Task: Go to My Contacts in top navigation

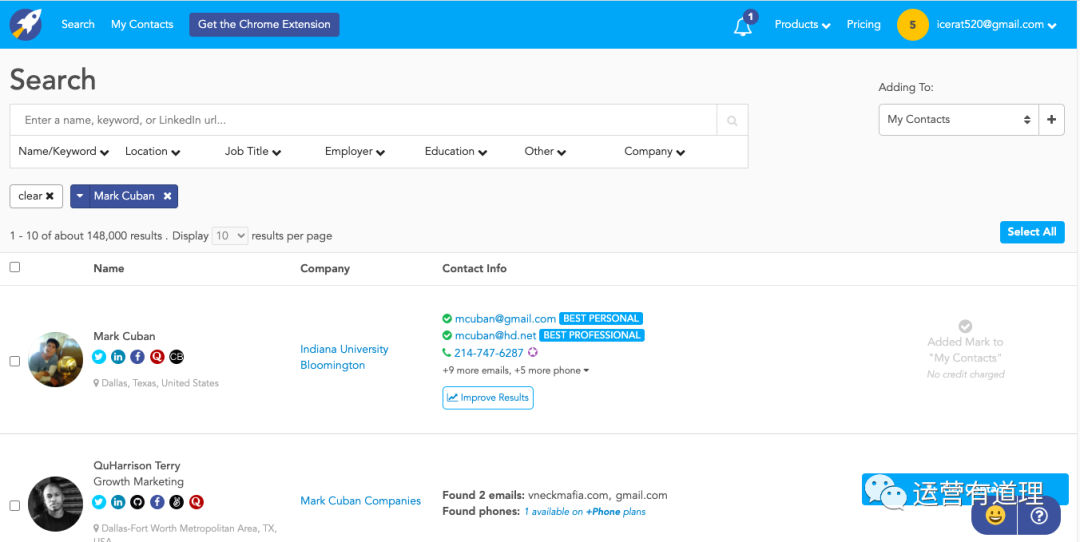Action: [142, 24]
